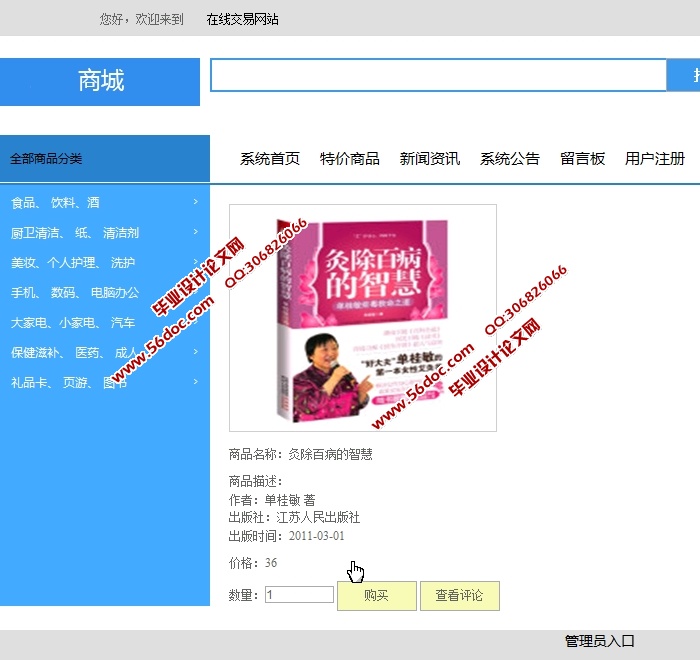700x661 pixels.
Task: Open the 新闻资讯 menu item
Action: coord(430,159)
